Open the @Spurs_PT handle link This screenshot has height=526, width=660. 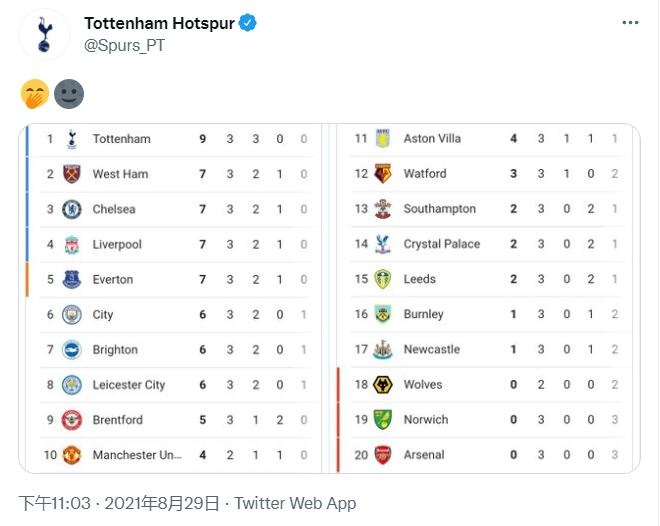[124, 45]
